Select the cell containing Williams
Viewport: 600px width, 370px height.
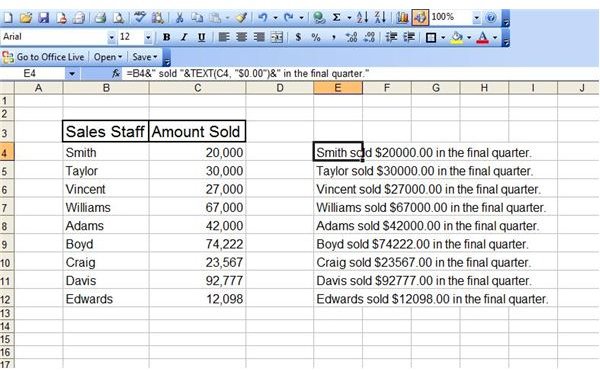coord(106,208)
